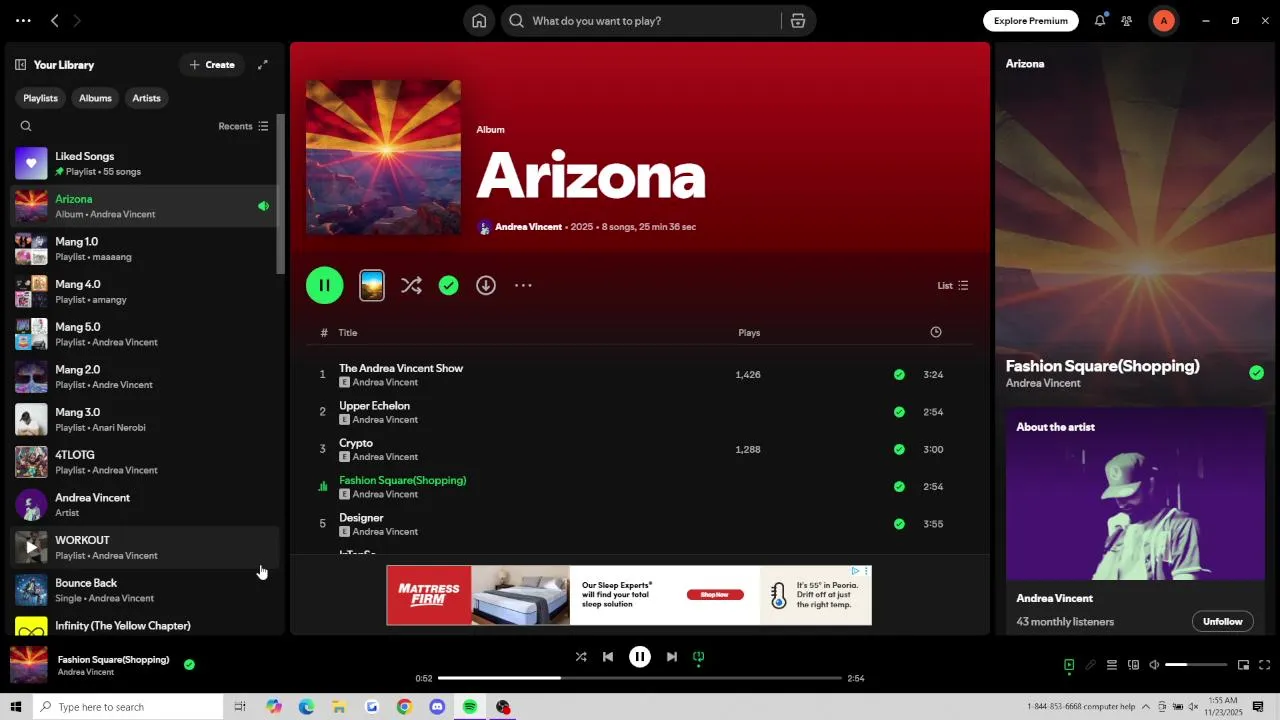1280x720 pixels.
Task: Search within Your Library
Action: (26, 126)
